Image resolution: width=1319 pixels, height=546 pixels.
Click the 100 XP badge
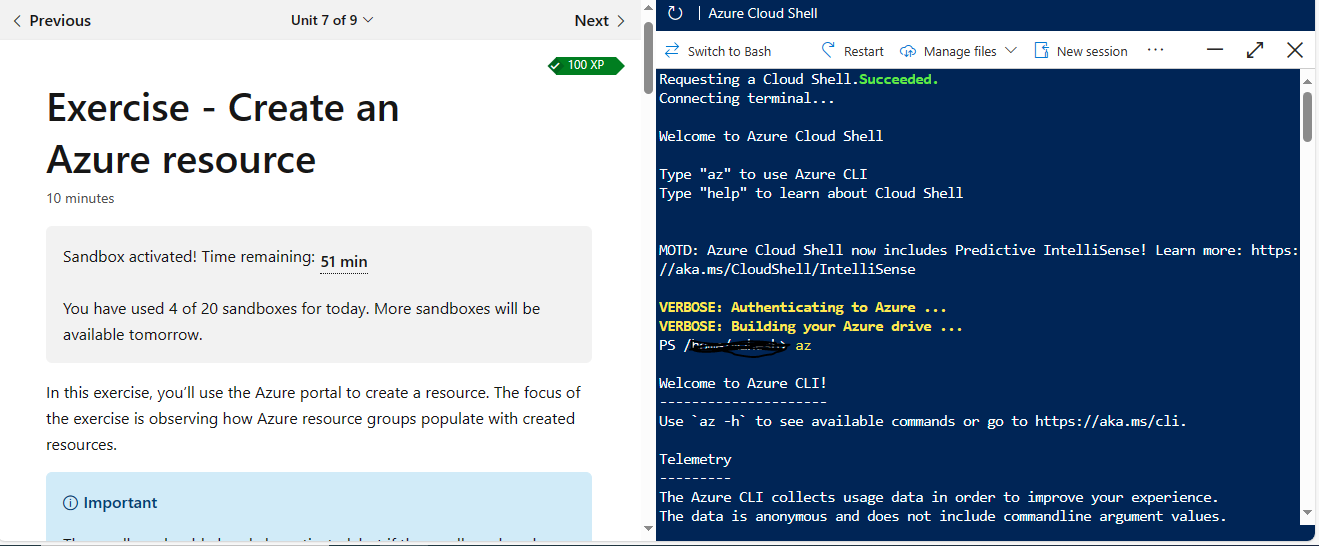[x=586, y=65]
